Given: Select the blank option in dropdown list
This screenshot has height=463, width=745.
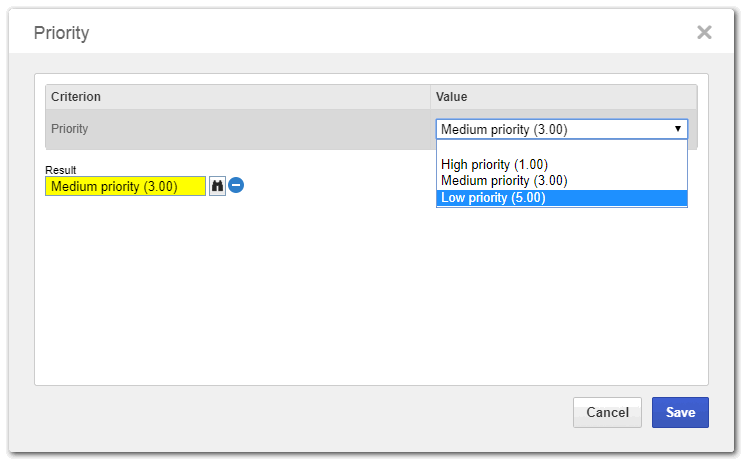Looking at the screenshot, I should [561, 148].
